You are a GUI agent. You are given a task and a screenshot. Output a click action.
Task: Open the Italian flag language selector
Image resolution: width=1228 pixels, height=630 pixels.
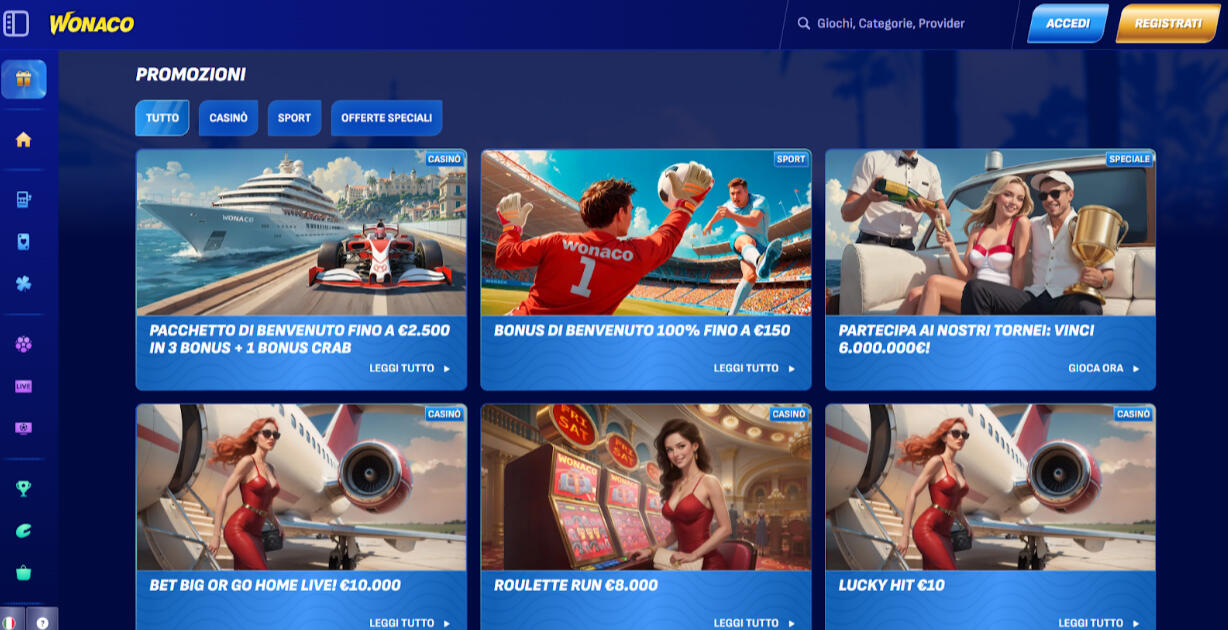coord(10,621)
